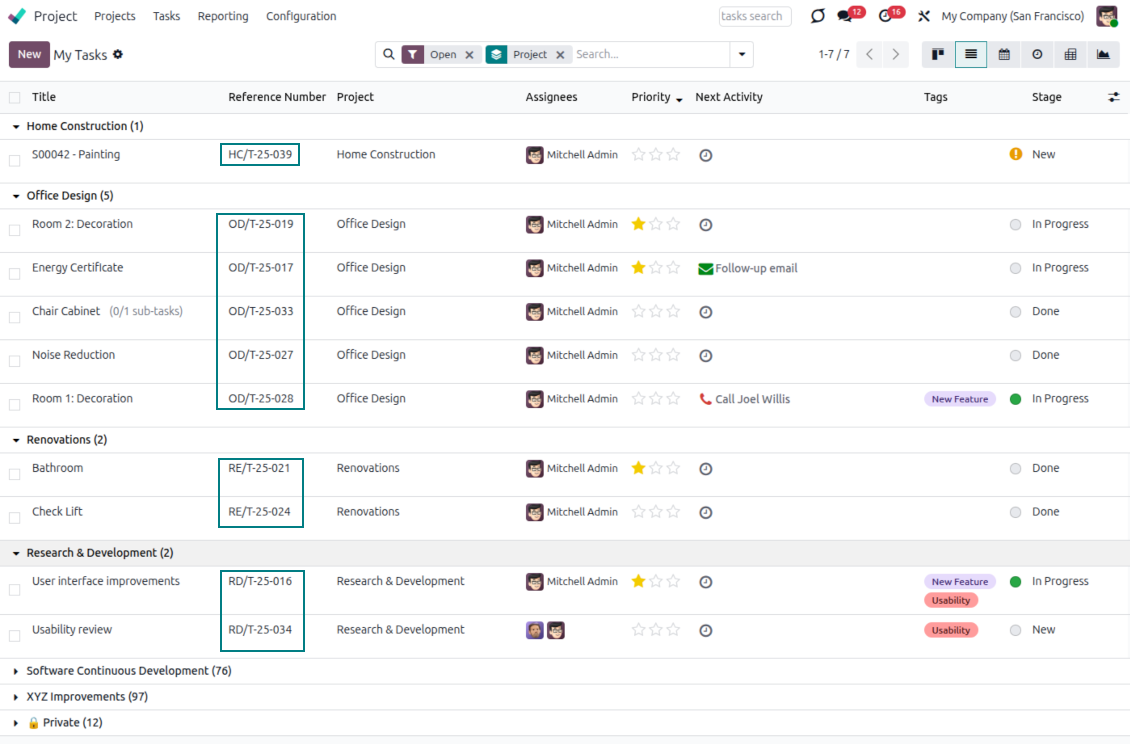This screenshot has width=1130, height=744.
Task: Open the search options dropdown arrow
Action: click(x=741, y=54)
